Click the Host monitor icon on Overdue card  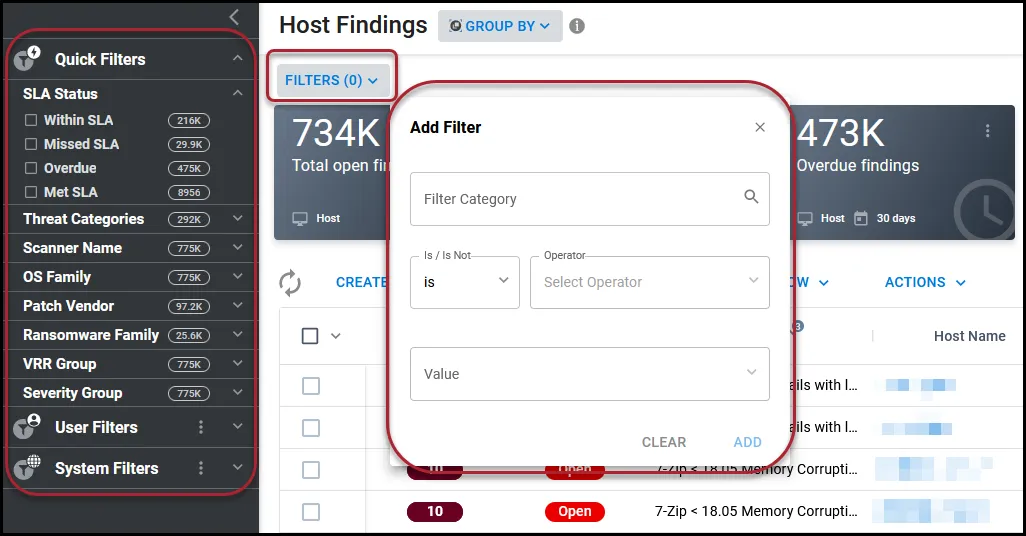pyautogui.click(x=805, y=219)
